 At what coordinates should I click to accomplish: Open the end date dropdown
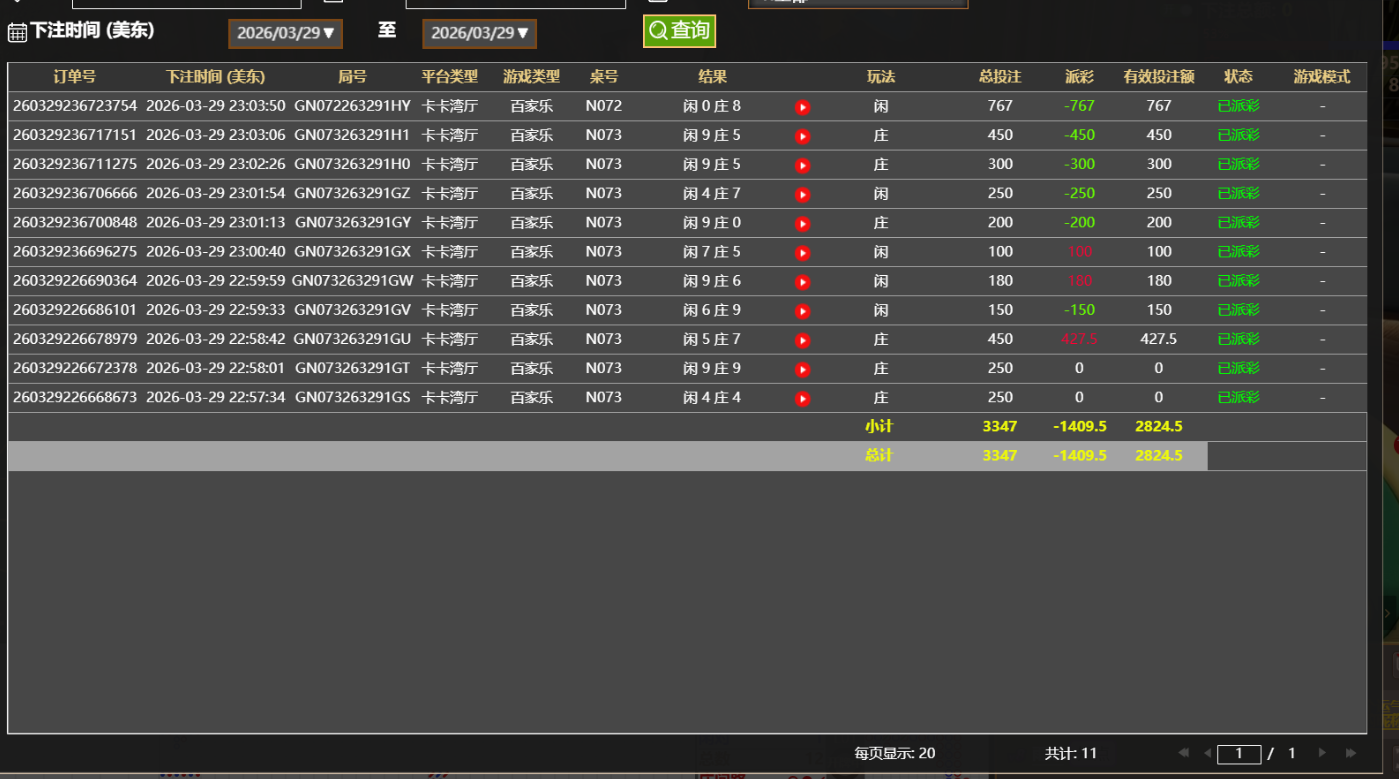[x=480, y=33]
